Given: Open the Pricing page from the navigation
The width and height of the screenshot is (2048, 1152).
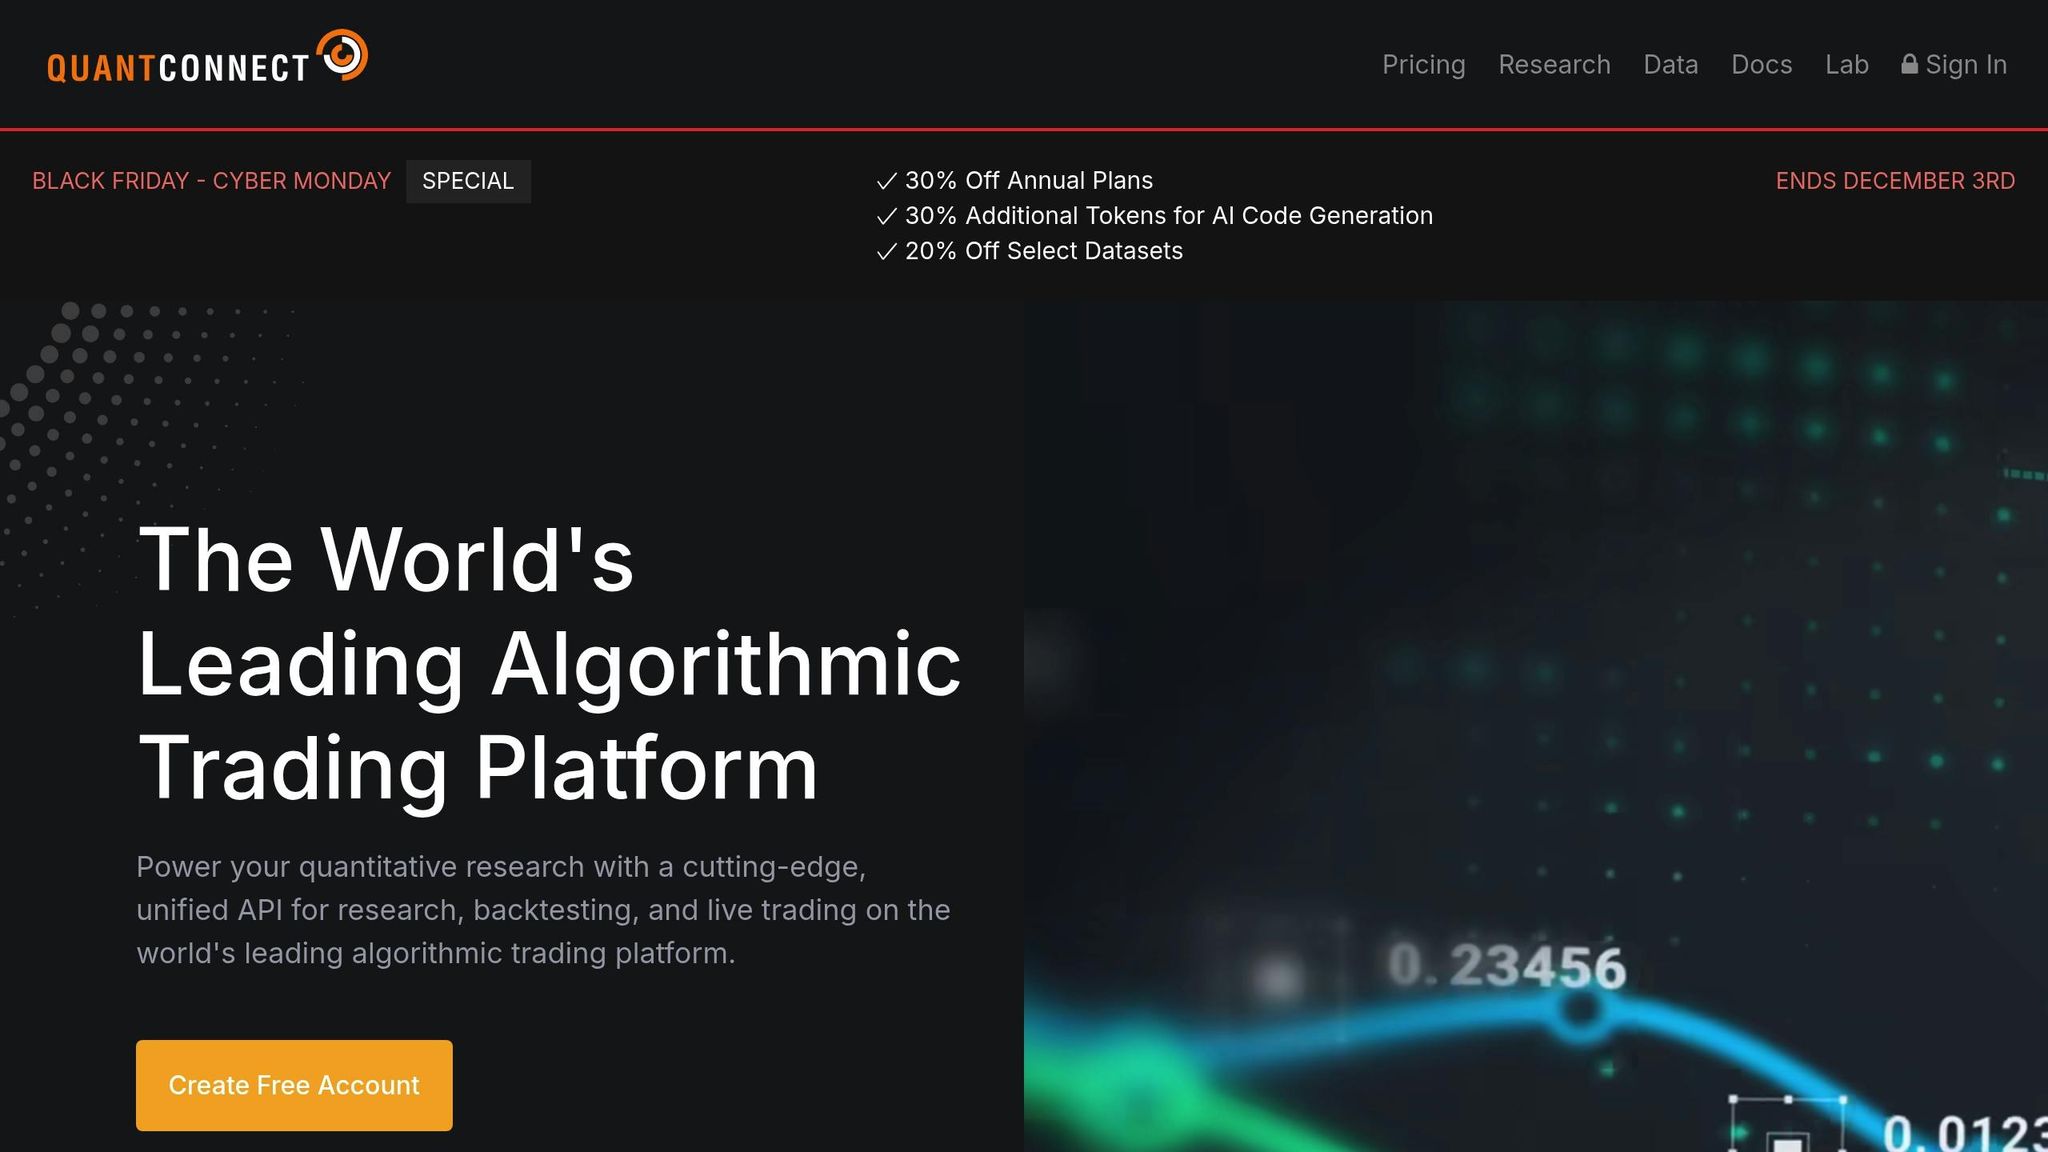Looking at the screenshot, I should (1423, 64).
